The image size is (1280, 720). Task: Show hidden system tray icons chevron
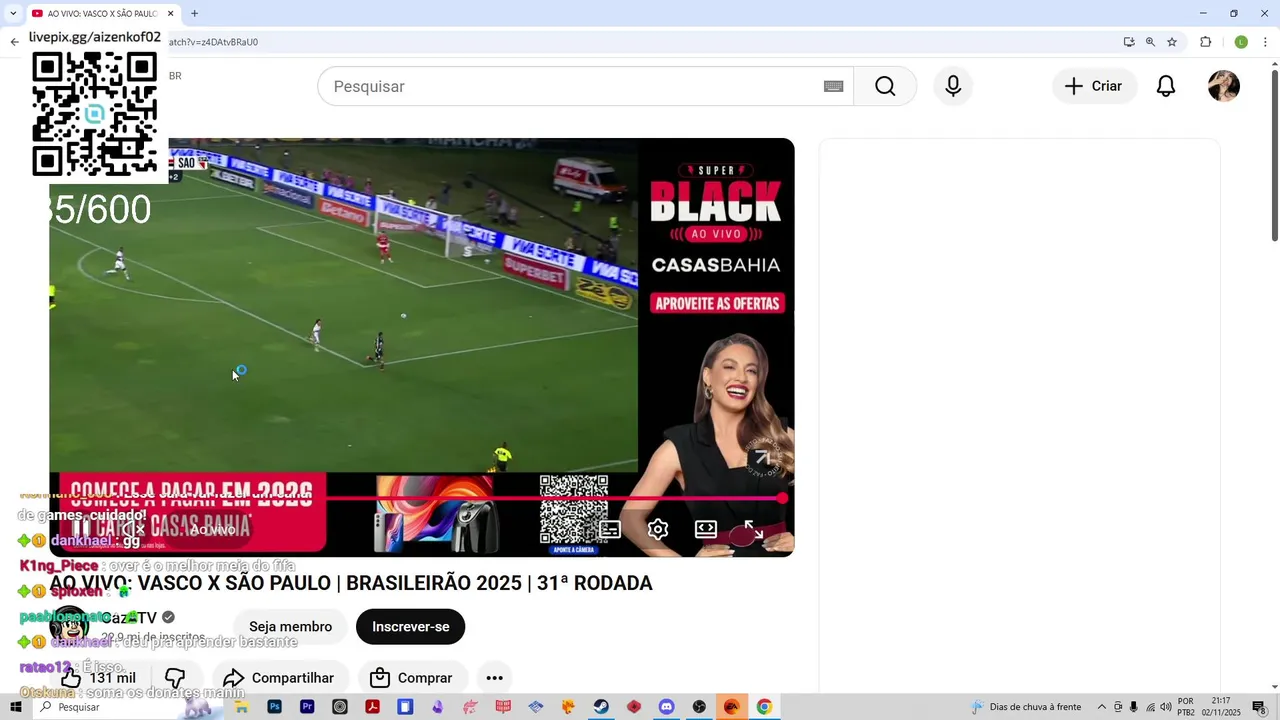pyautogui.click(x=1102, y=707)
